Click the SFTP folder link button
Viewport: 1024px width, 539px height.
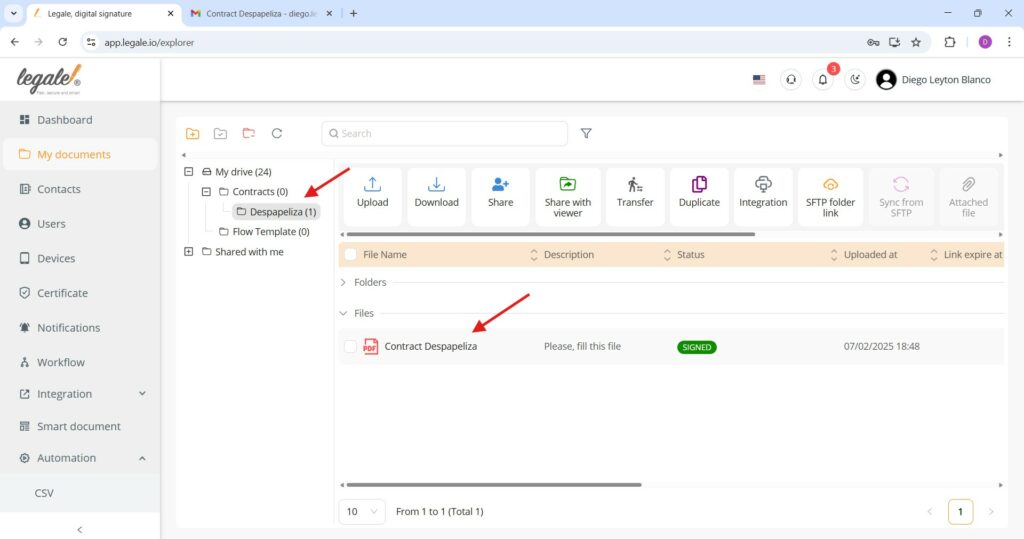pos(830,197)
